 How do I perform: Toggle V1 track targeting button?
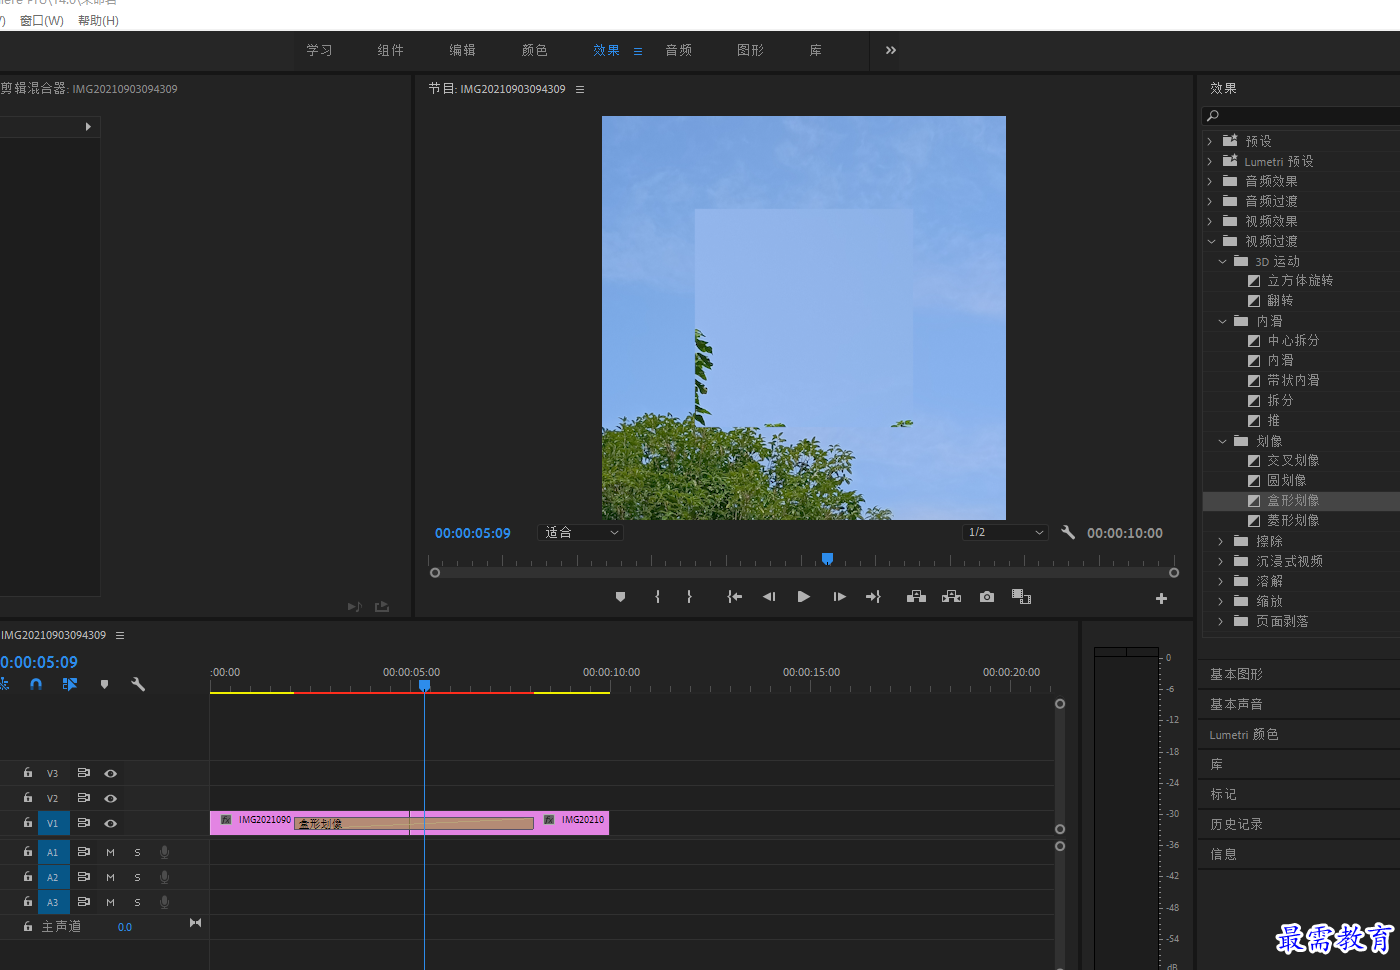tap(53, 823)
